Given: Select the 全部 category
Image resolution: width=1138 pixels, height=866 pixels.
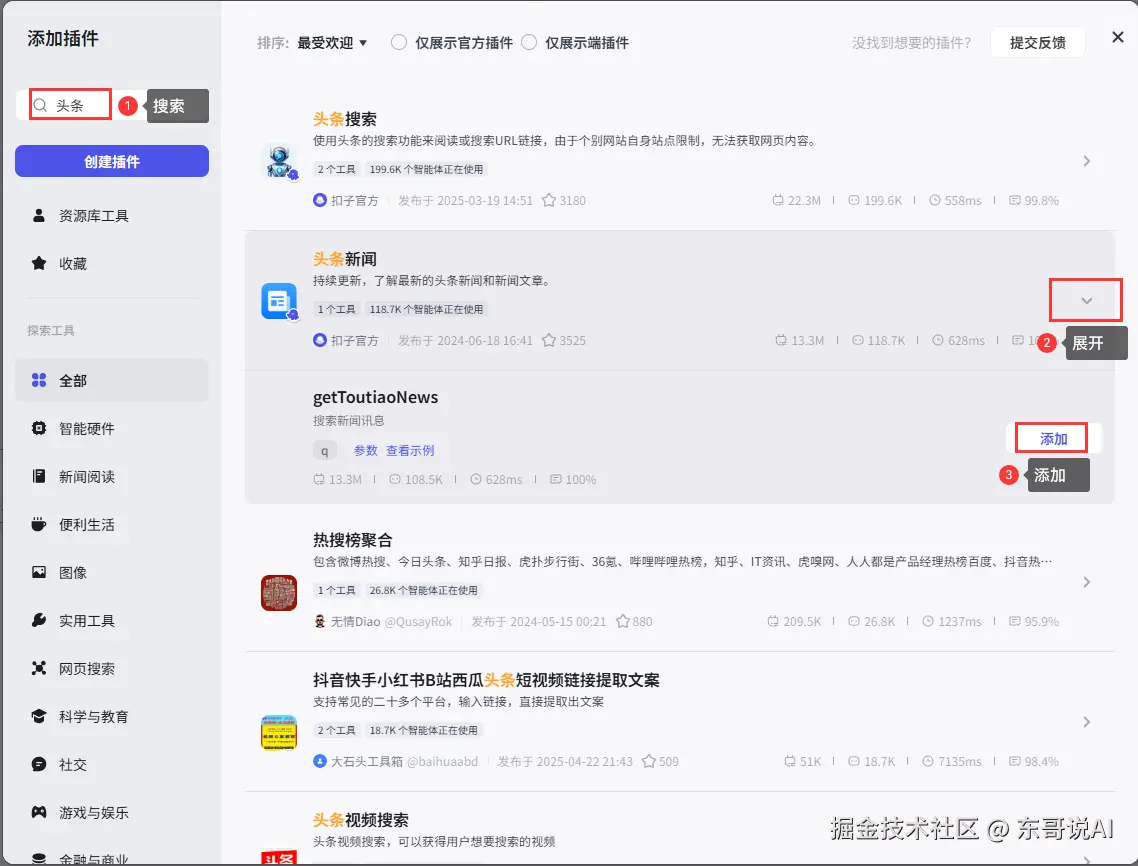Looking at the screenshot, I should pos(112,380).
